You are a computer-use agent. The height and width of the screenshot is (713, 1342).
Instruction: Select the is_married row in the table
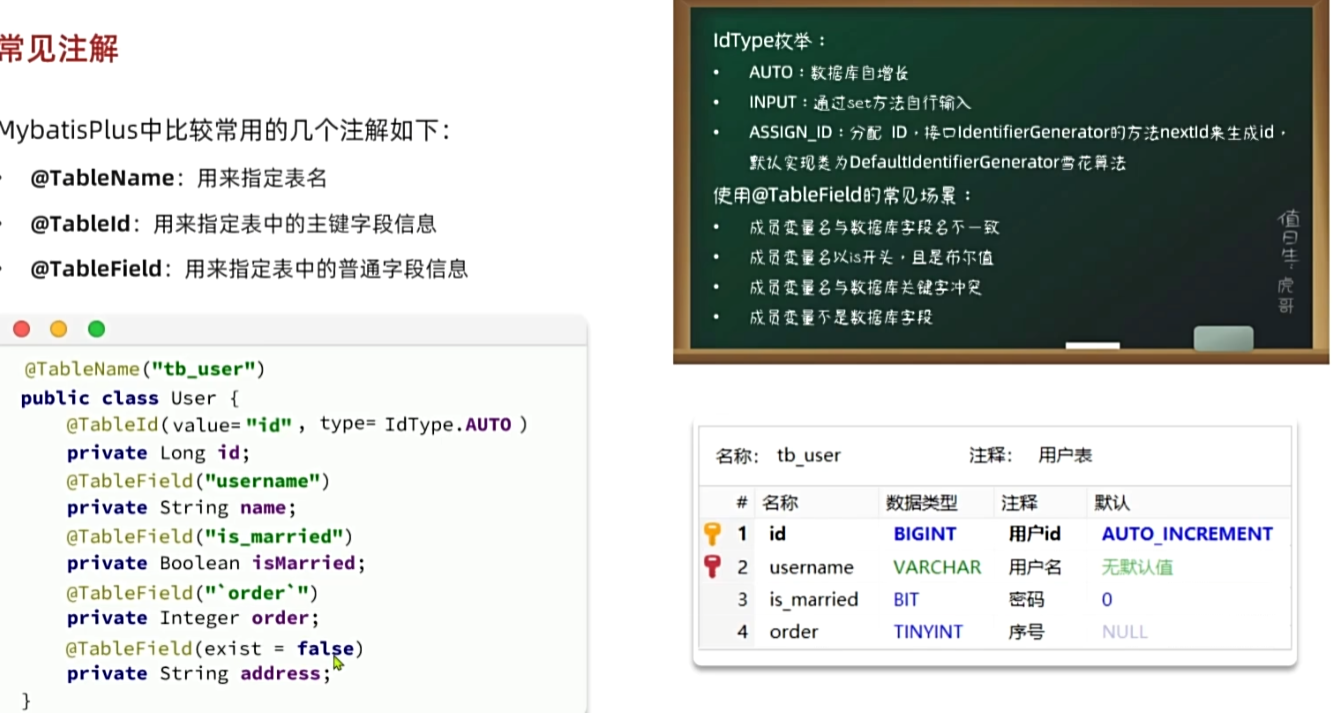(815, 599)
